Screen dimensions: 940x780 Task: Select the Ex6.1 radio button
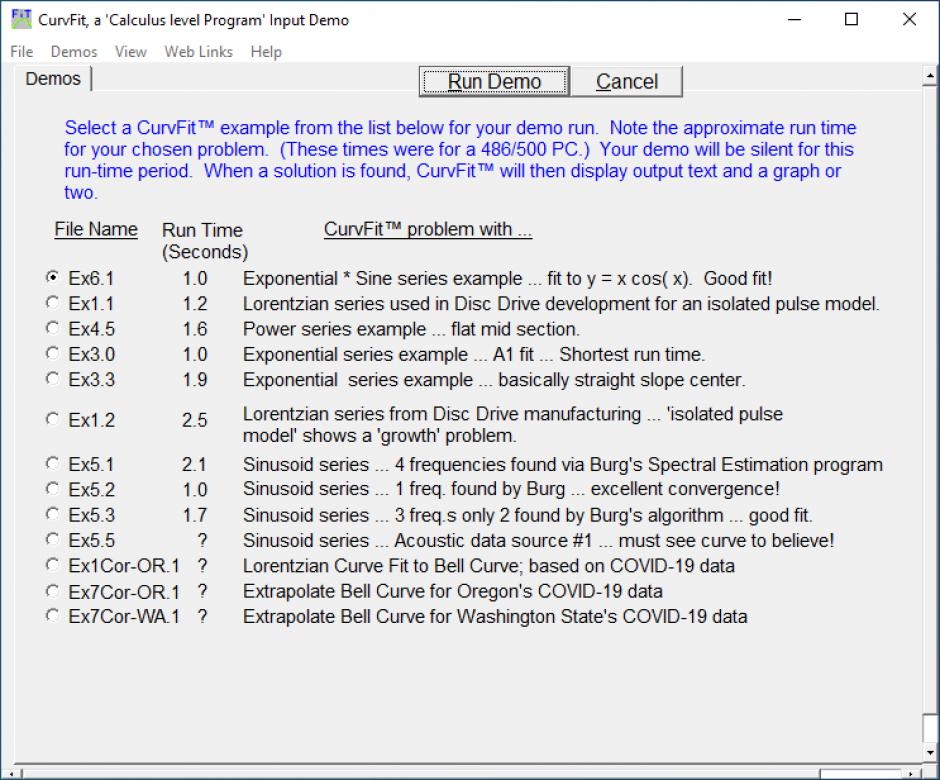point(53,277)
